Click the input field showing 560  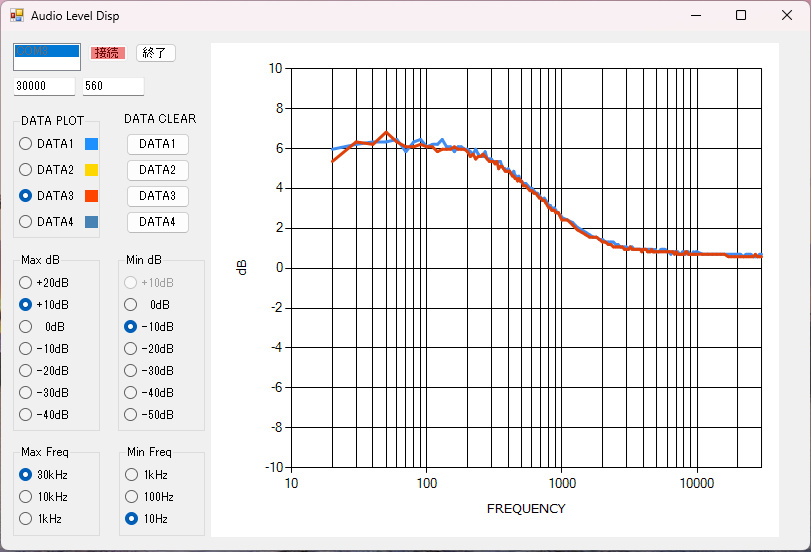[x=113, y=87]
